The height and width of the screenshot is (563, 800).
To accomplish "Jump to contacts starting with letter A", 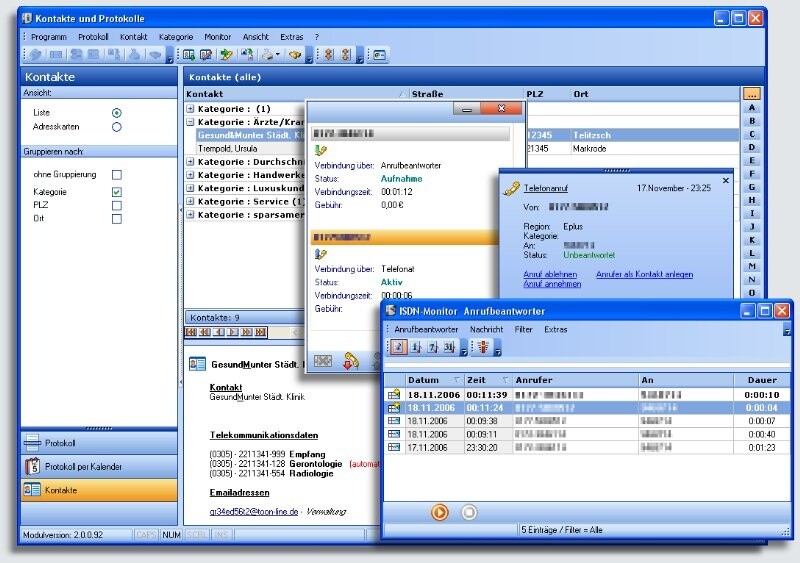I will (752, 108).
